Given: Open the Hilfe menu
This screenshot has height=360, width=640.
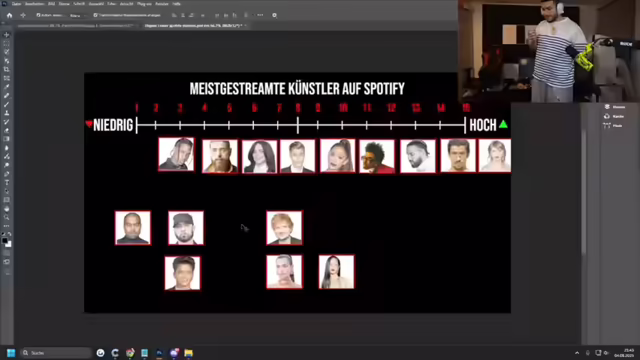Looking at the screenshot, I should point(176,4).
